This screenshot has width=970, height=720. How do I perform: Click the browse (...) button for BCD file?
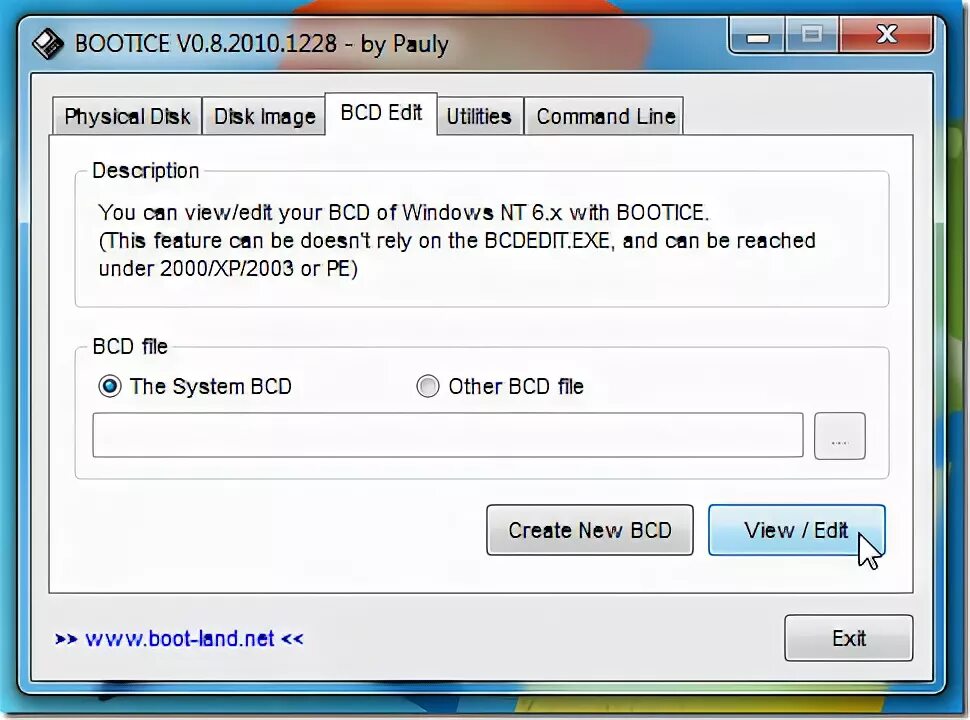click(x=839, y=436)
